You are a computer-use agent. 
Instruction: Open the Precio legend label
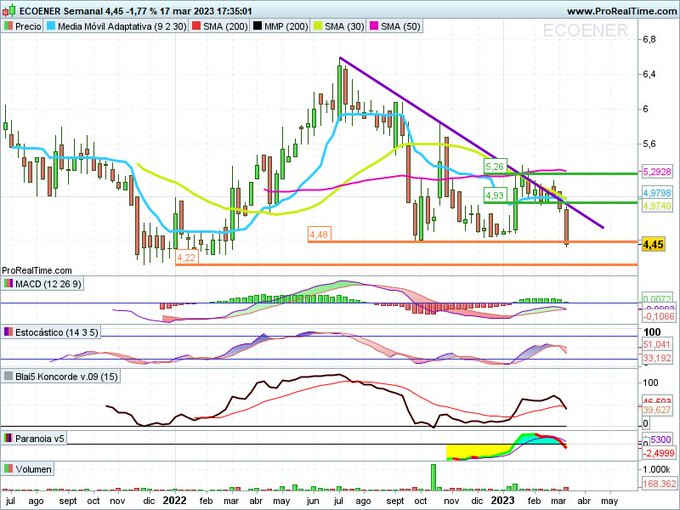click(28, 26)
